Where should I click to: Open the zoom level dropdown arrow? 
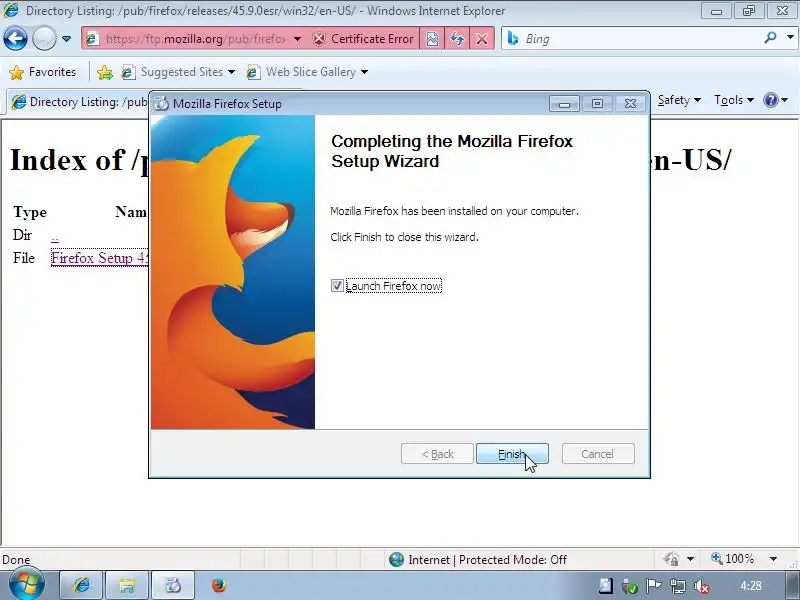773,559
